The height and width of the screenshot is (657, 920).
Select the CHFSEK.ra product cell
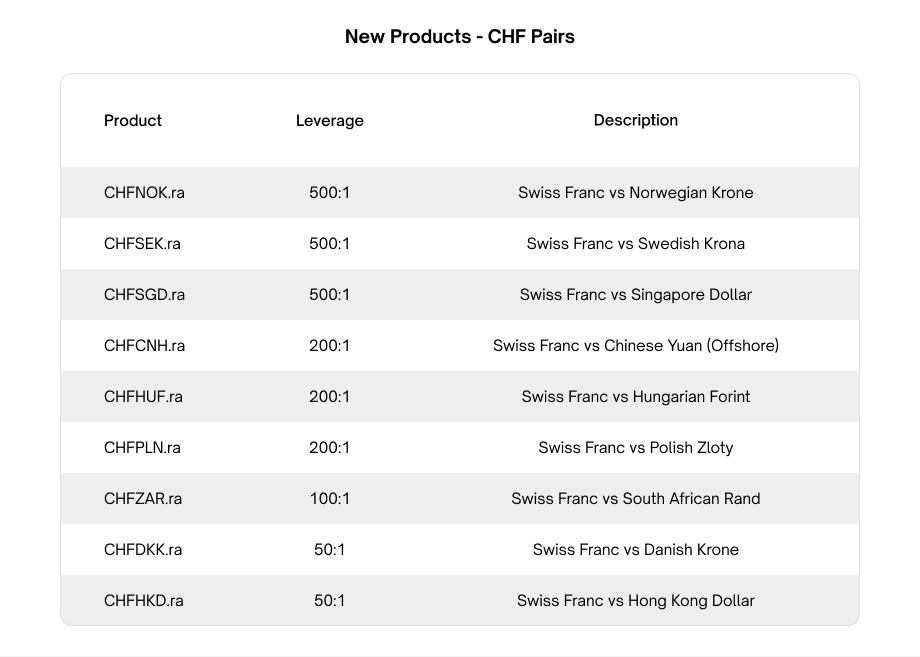coord(142,243)
